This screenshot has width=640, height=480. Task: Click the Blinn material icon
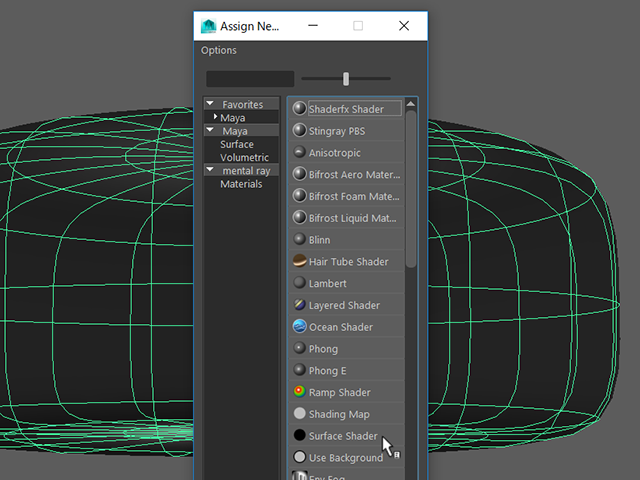(300, 239)
